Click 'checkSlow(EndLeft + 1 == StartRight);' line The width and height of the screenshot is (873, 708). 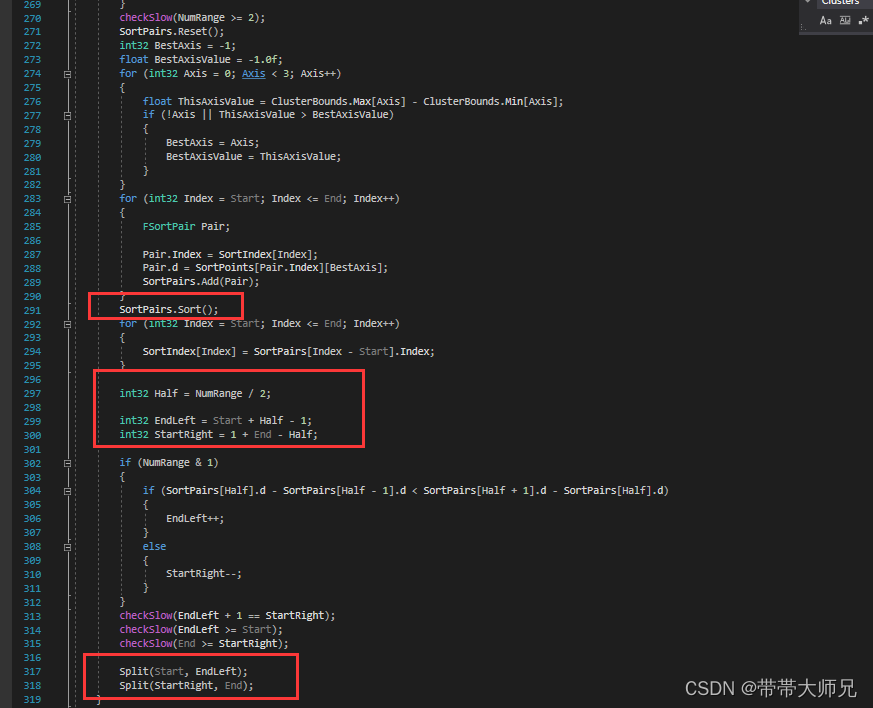point(227,616)
